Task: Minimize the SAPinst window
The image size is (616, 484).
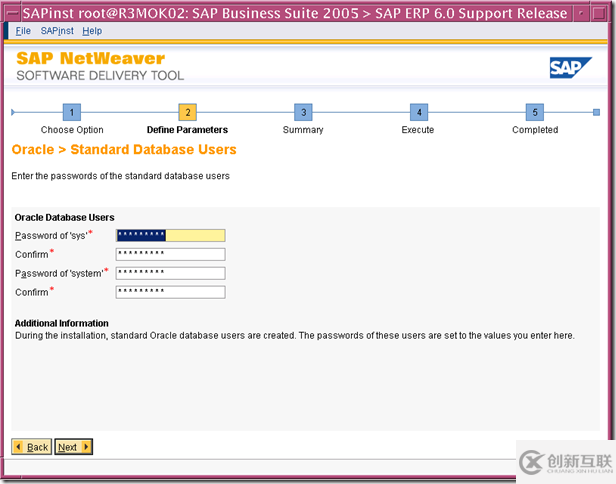Action: pos(581,13)
